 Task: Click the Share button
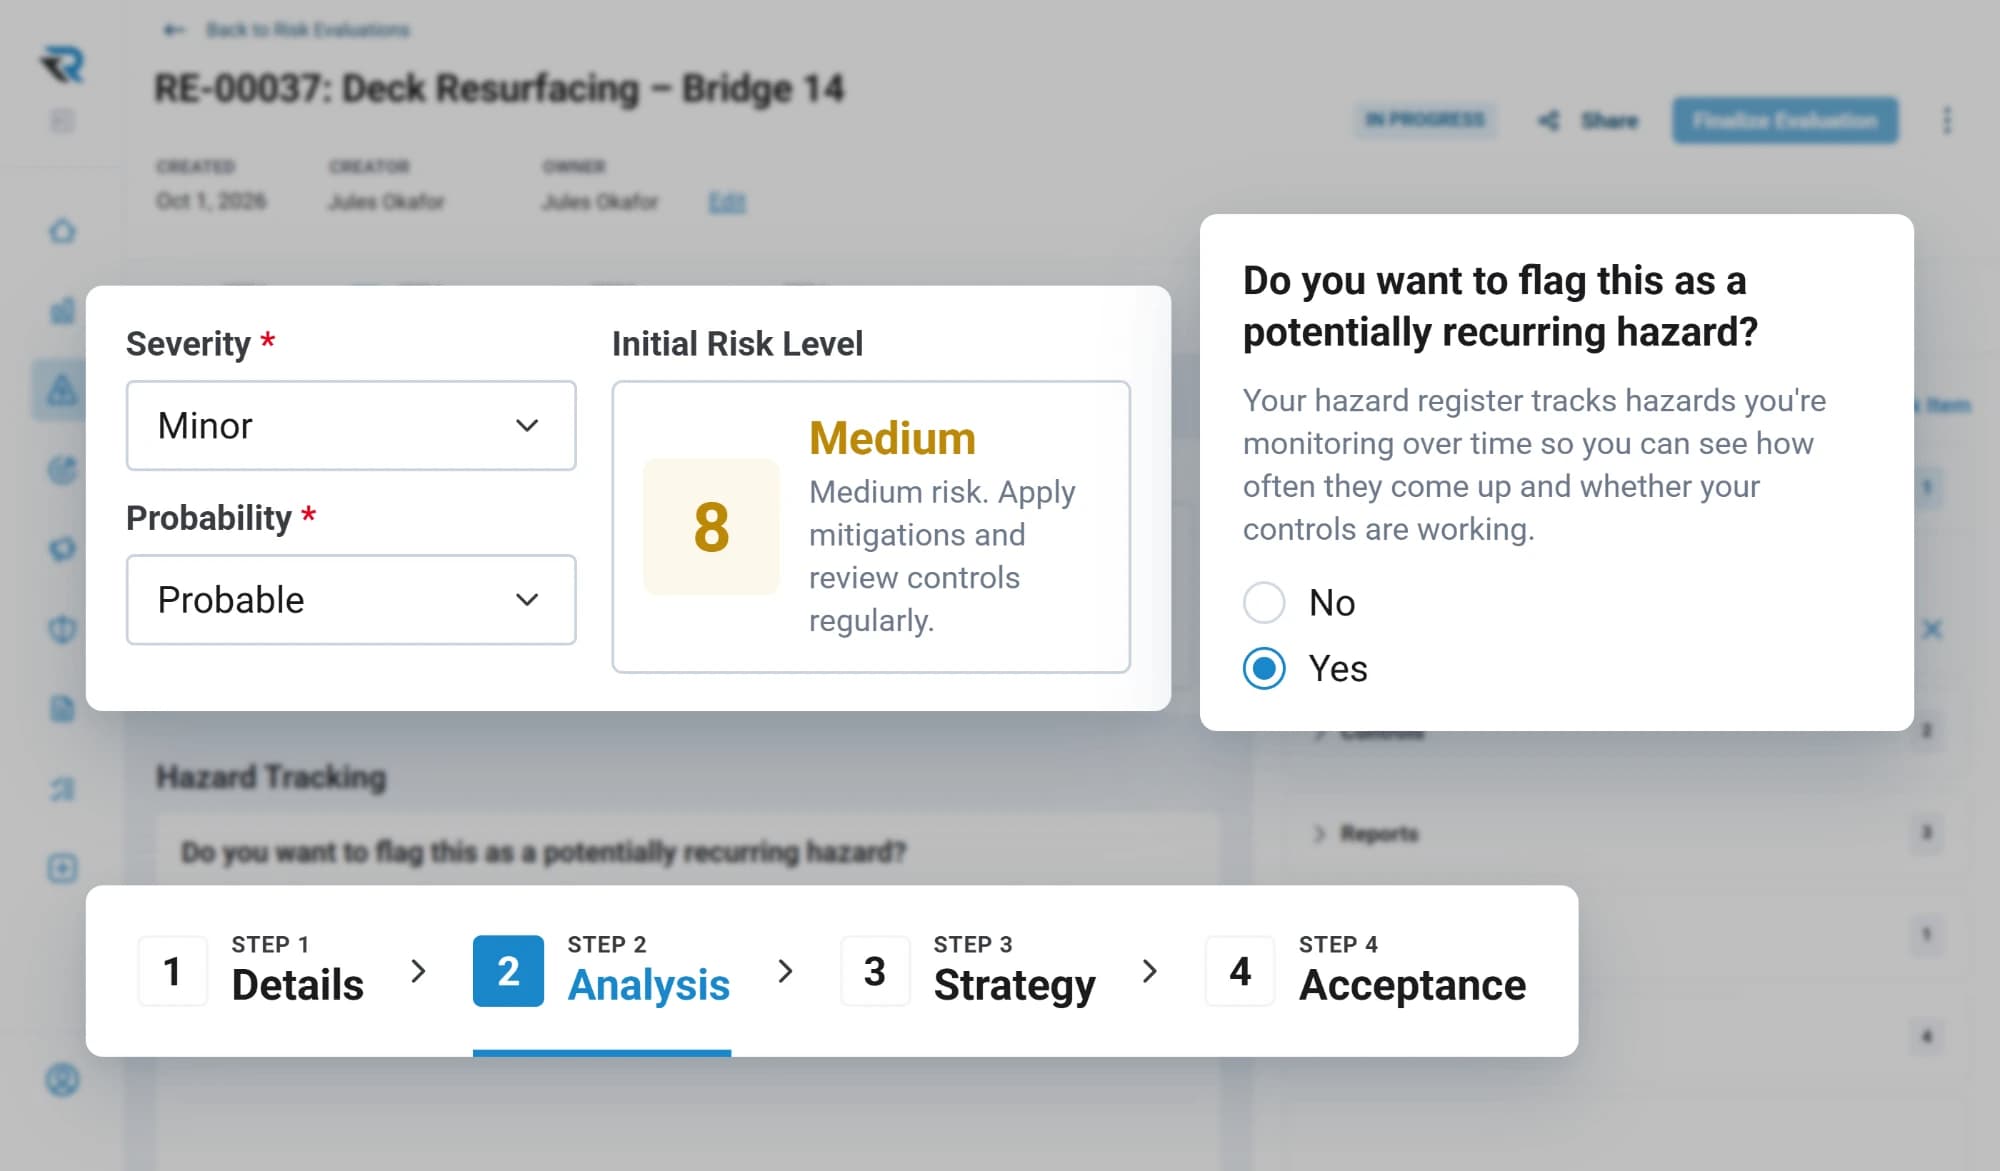coord(1588,121)
